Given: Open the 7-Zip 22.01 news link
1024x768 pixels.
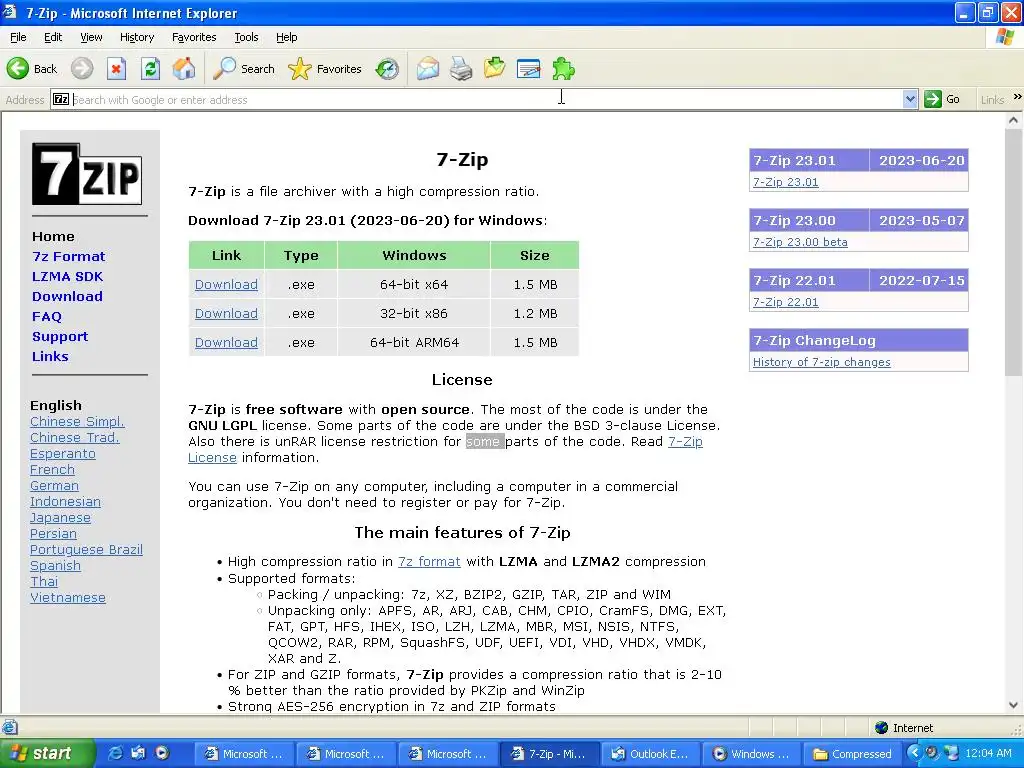Looking at the screenshot, I should pos(786,302).
